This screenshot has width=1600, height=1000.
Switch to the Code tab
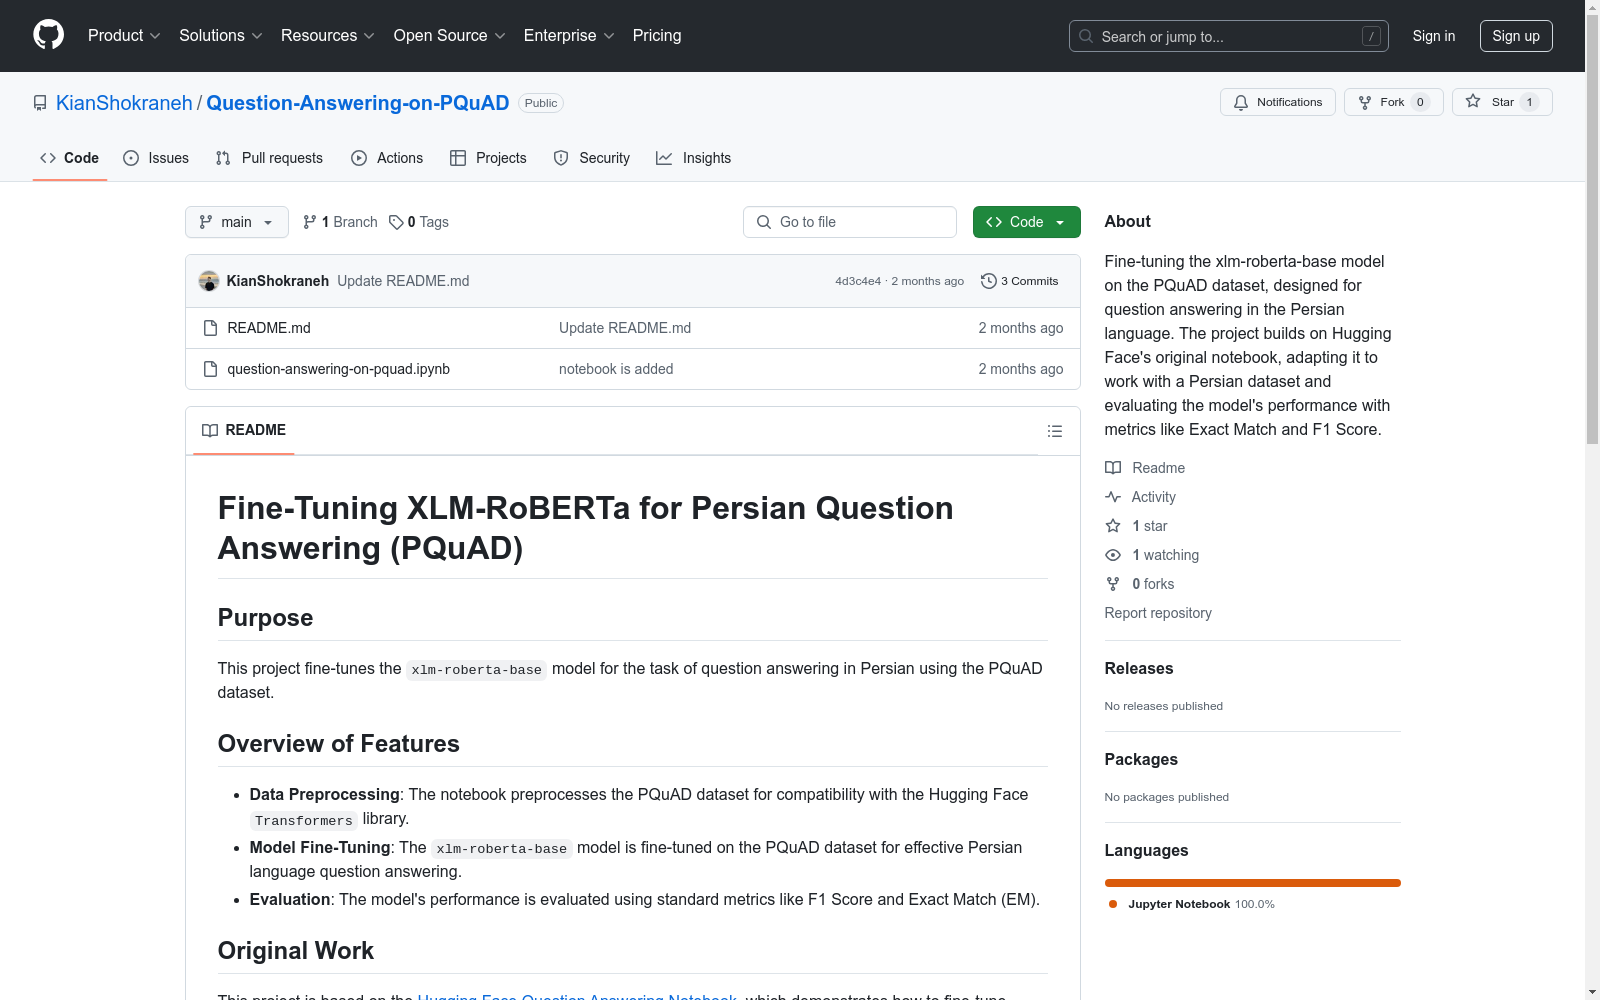pos(70,158)
